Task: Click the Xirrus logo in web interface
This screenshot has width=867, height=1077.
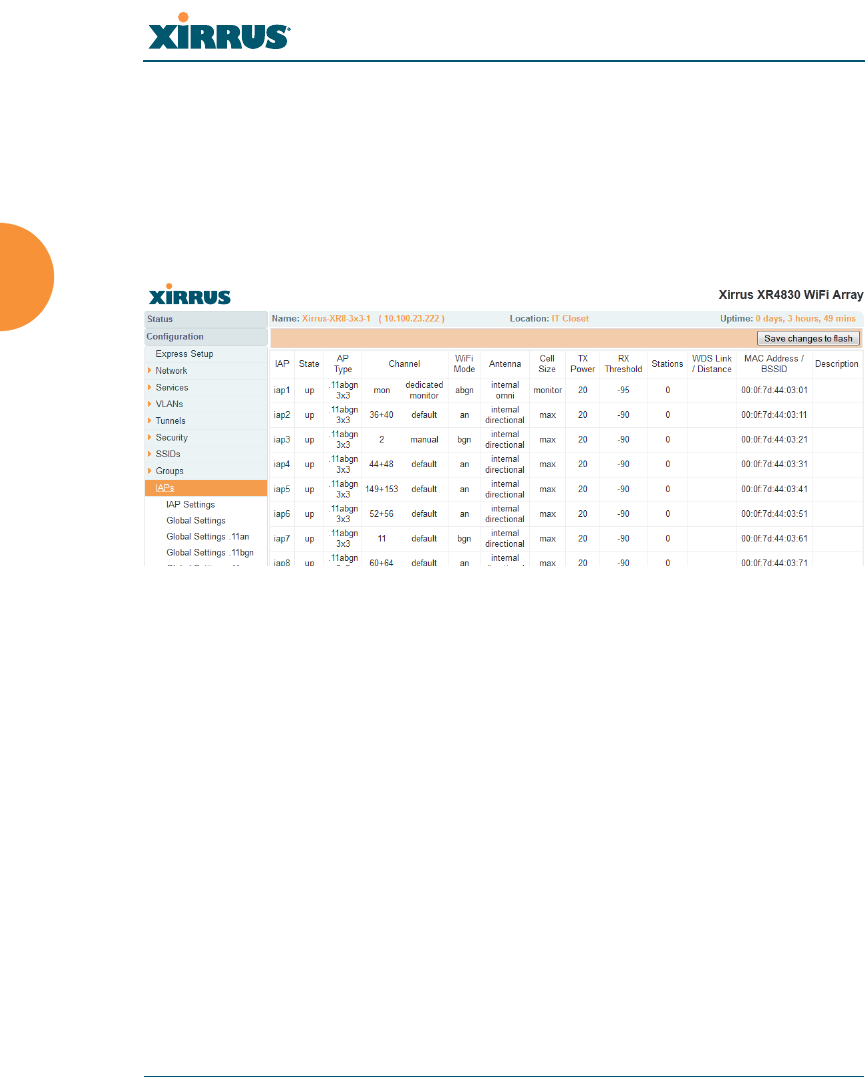Action: [190, 294]
